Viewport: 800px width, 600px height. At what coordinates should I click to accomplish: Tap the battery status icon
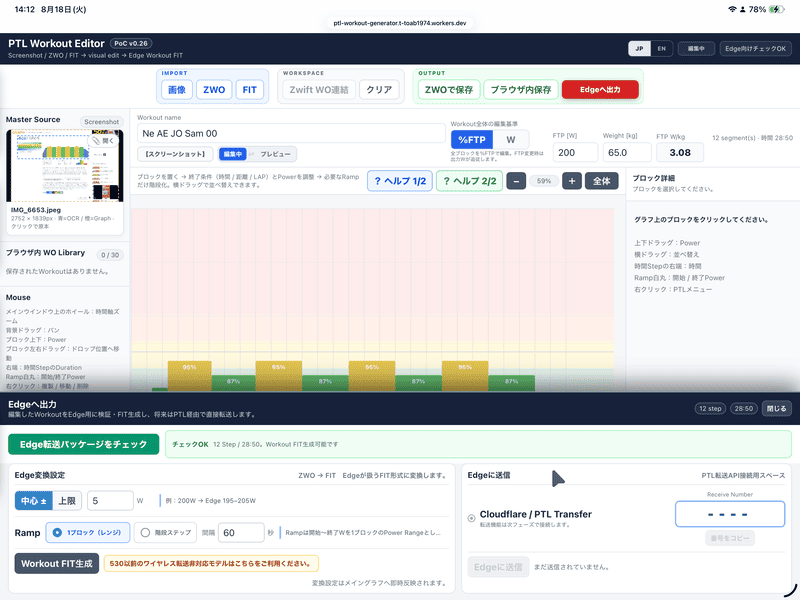click(777, 9)
